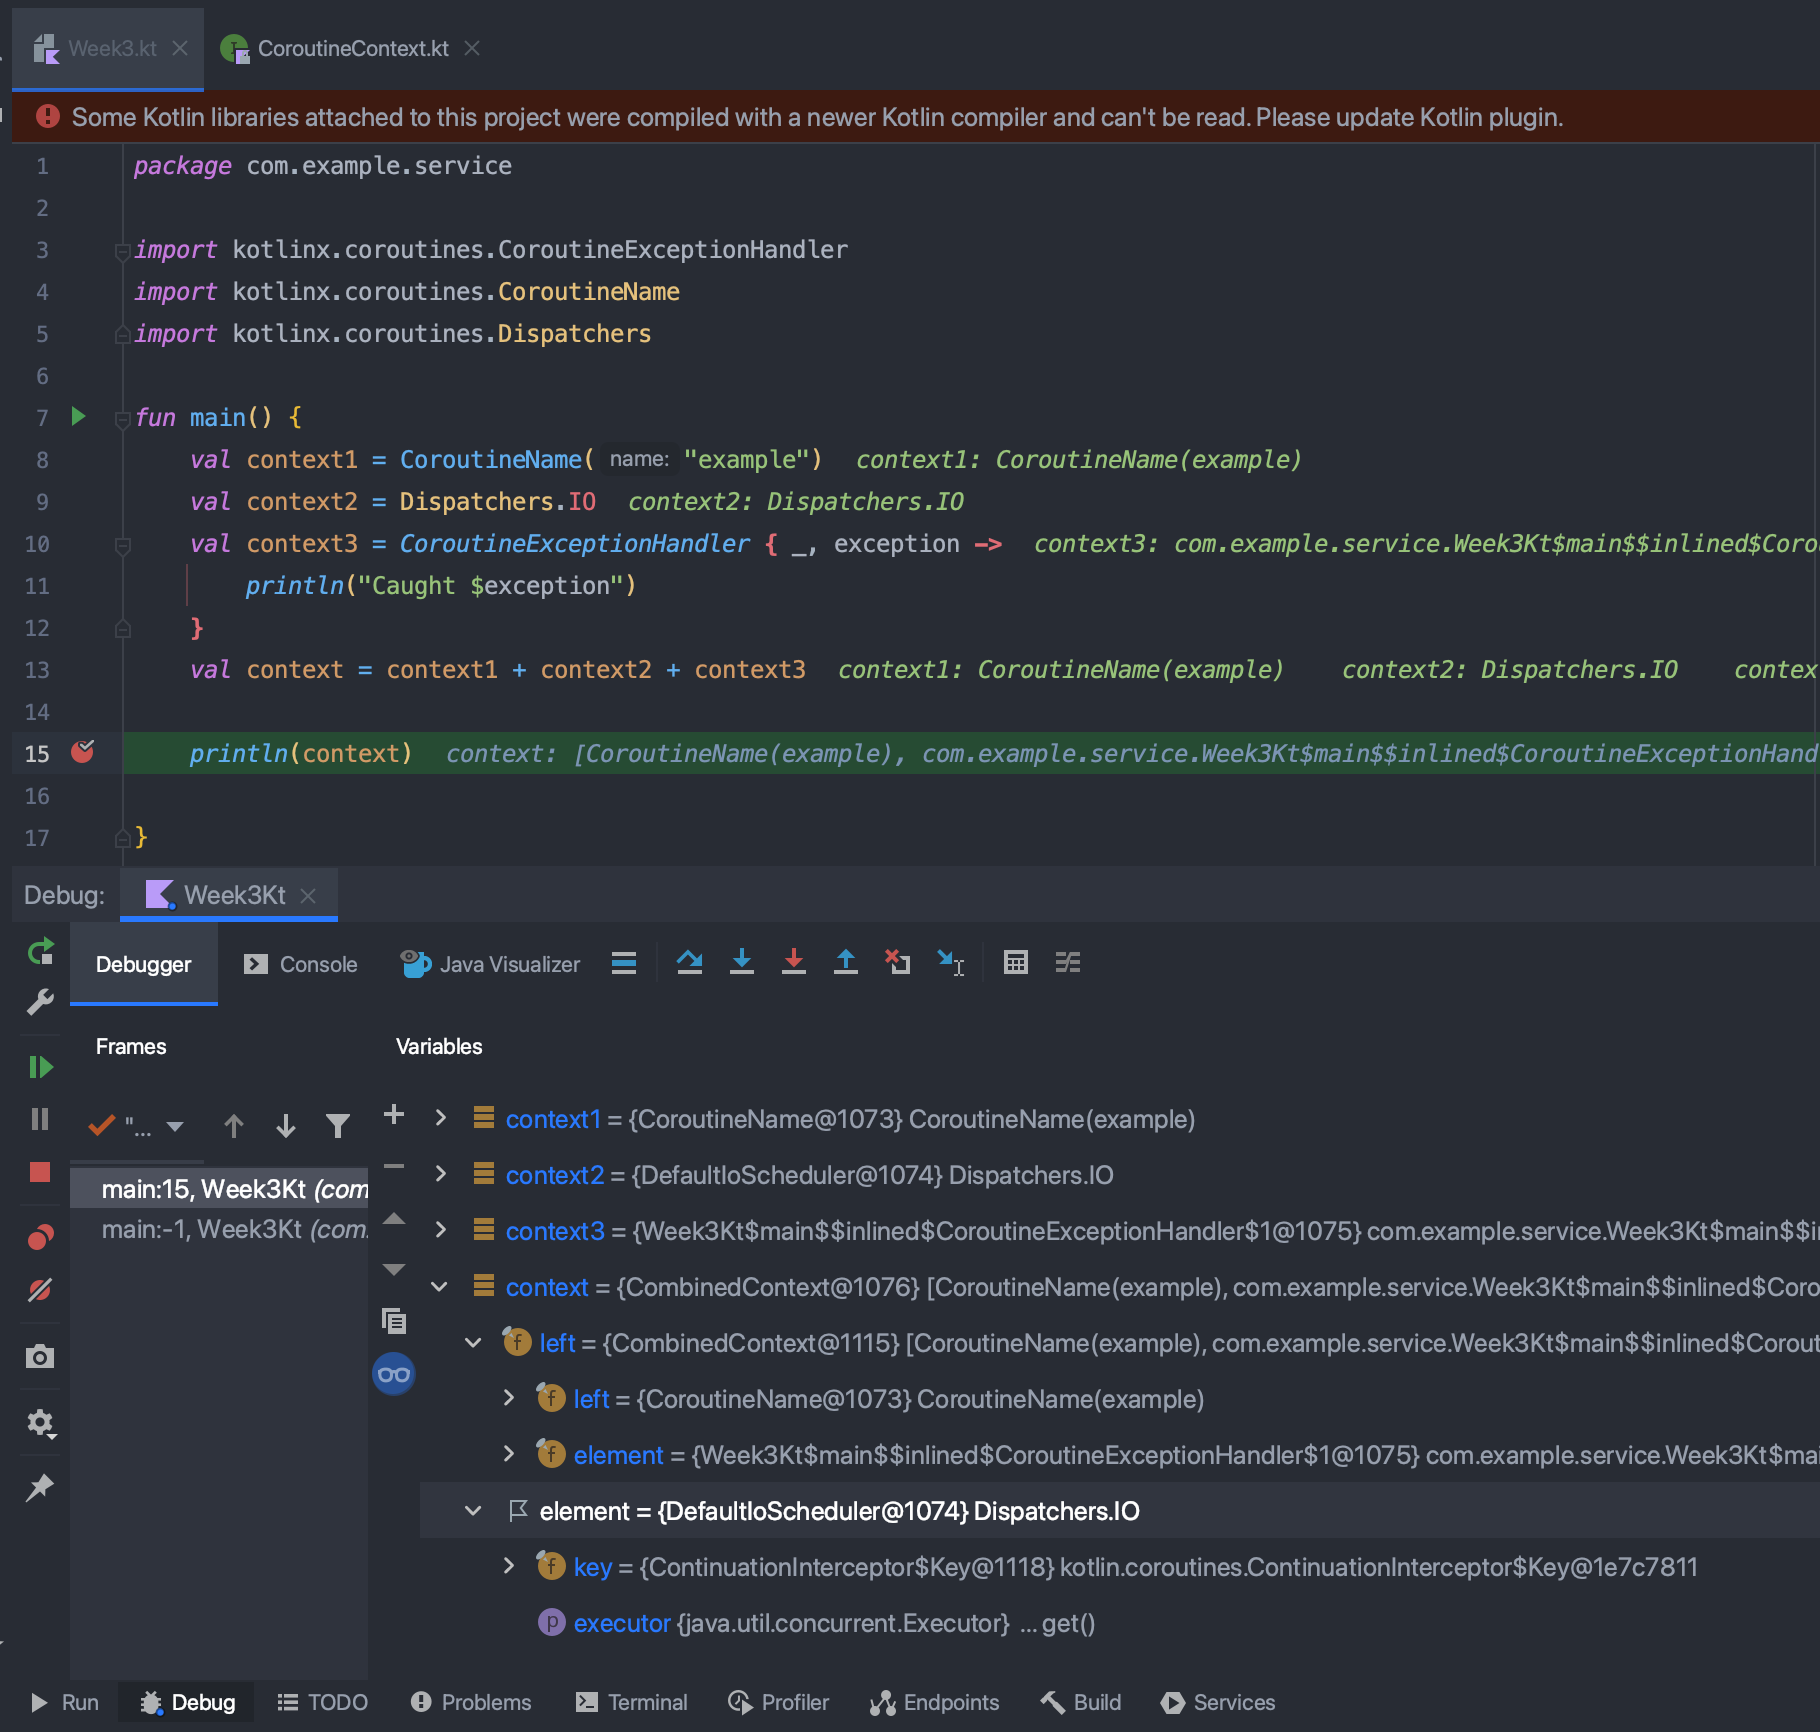Open Endpoints tool window
1820x1732 pixels.
tap(934, 1702)
